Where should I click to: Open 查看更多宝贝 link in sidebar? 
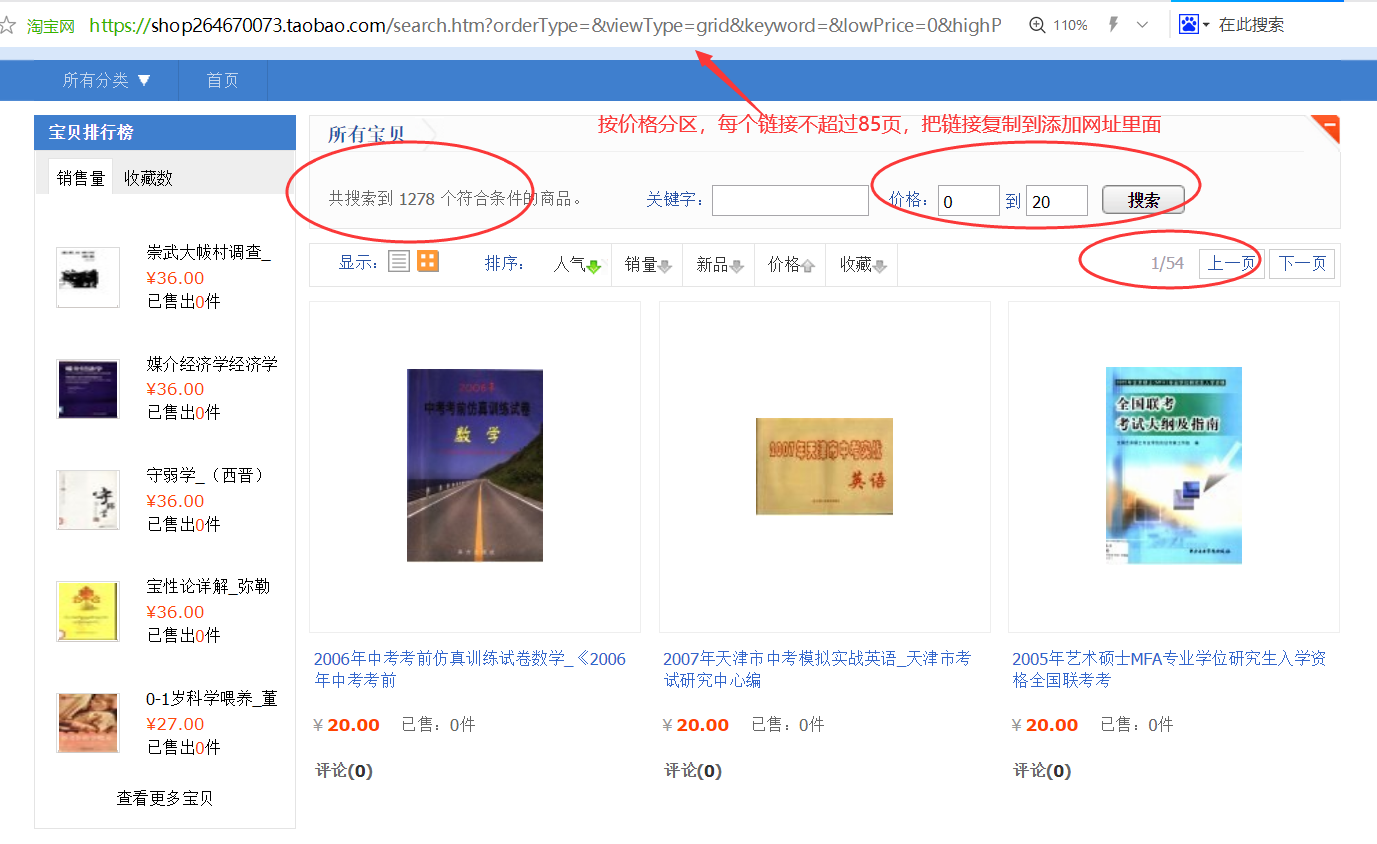click(165, 798)
